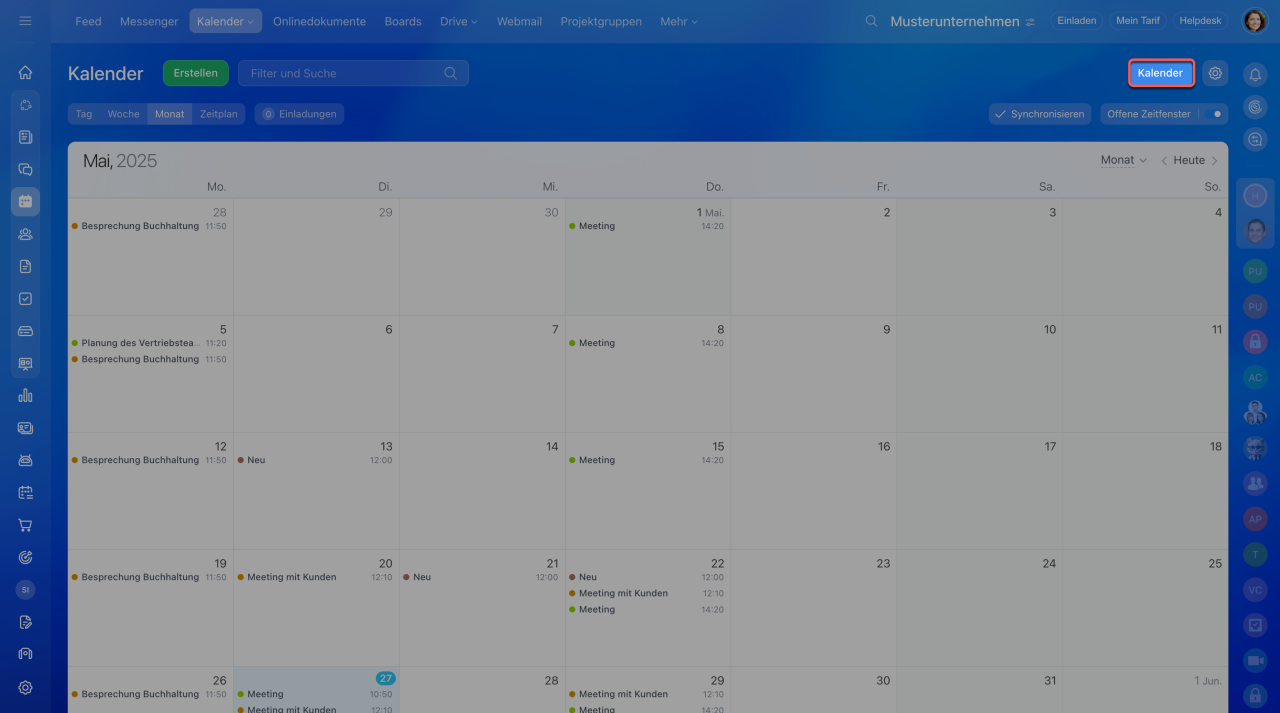Open the hamburger menu at top left
1280x713 pixels.
coord(25,21)
